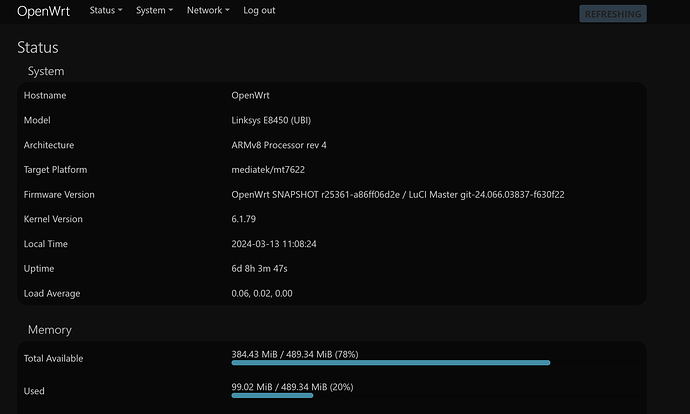Screen dimensions: 690x414
Task: Click the Local Time row label
Action: [x=46, y=244]
